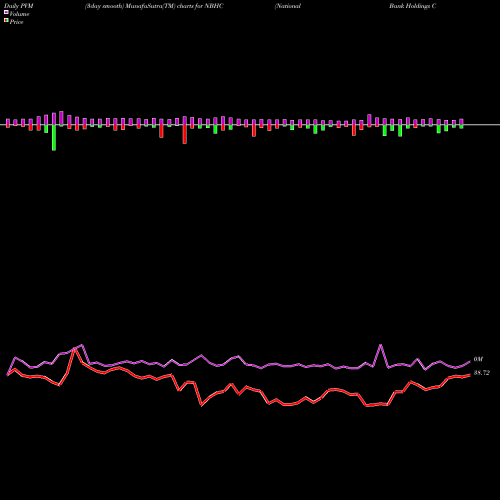
Task: Click the highest peak of the red price line
Action: (x=75, y=349)
